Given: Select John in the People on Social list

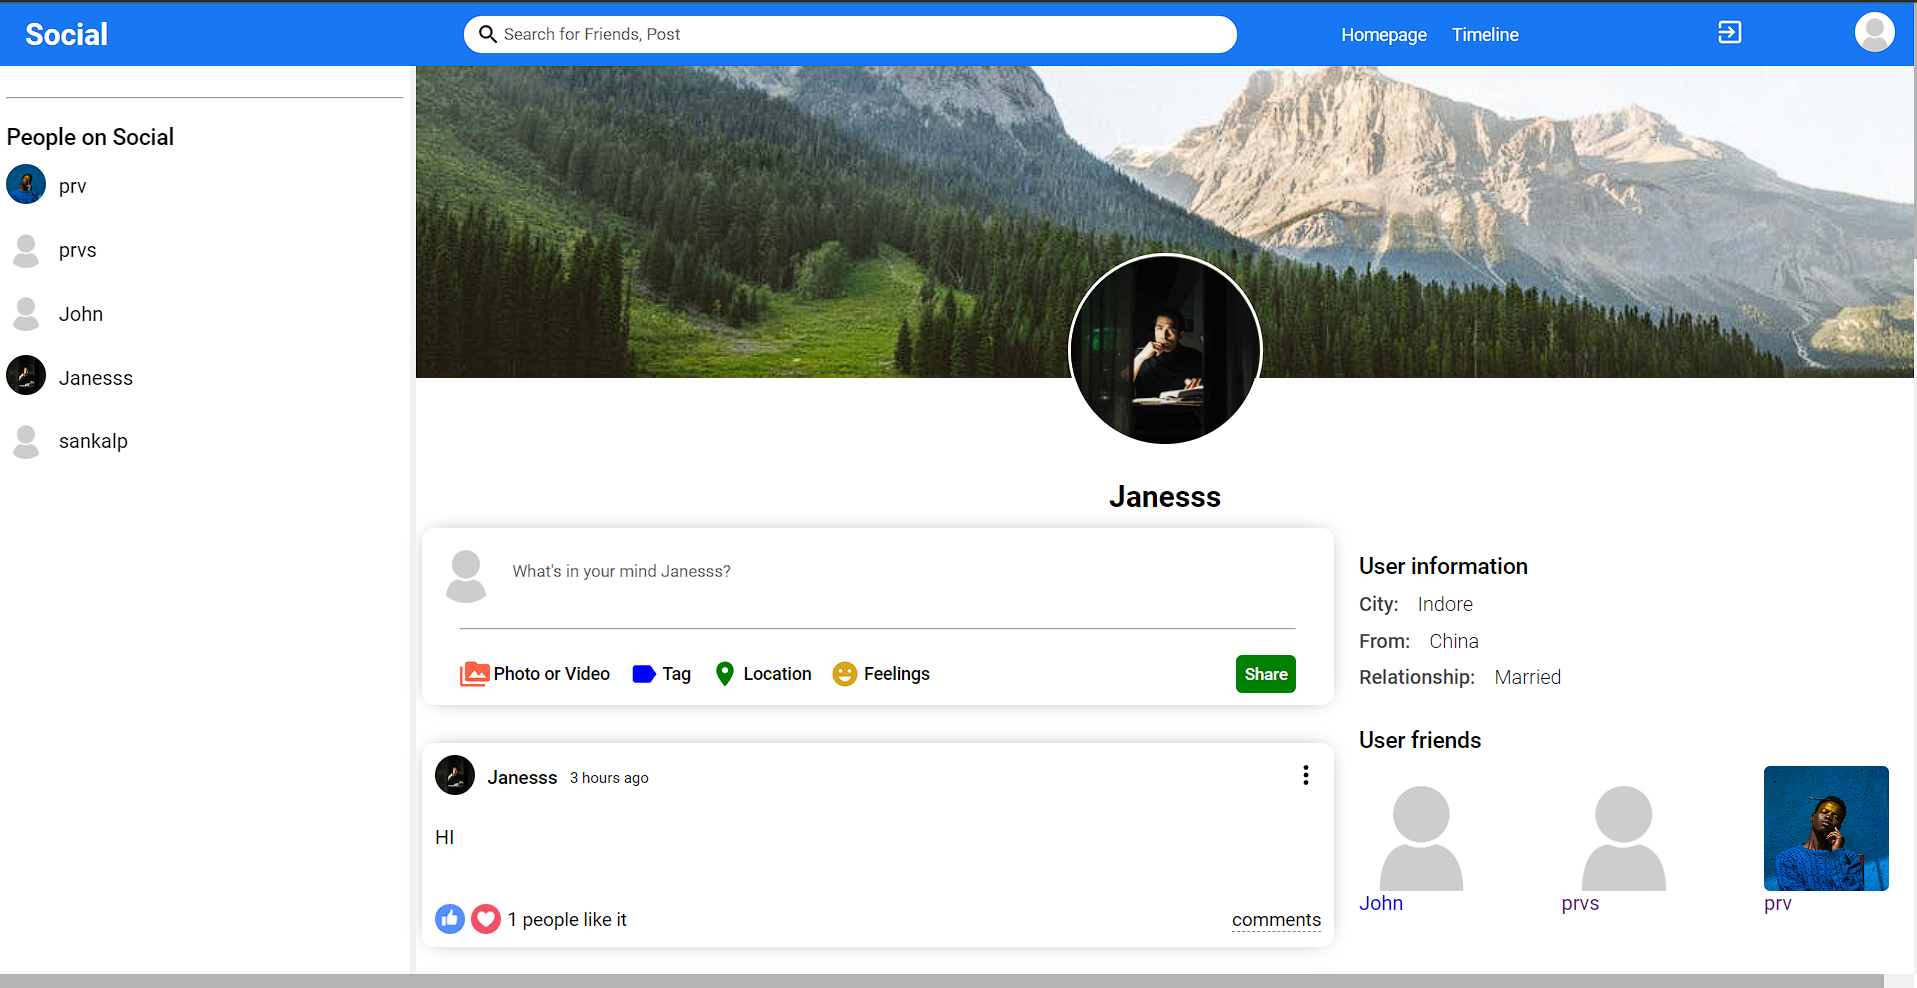Looking at the screenshot, I should point(81,314).
